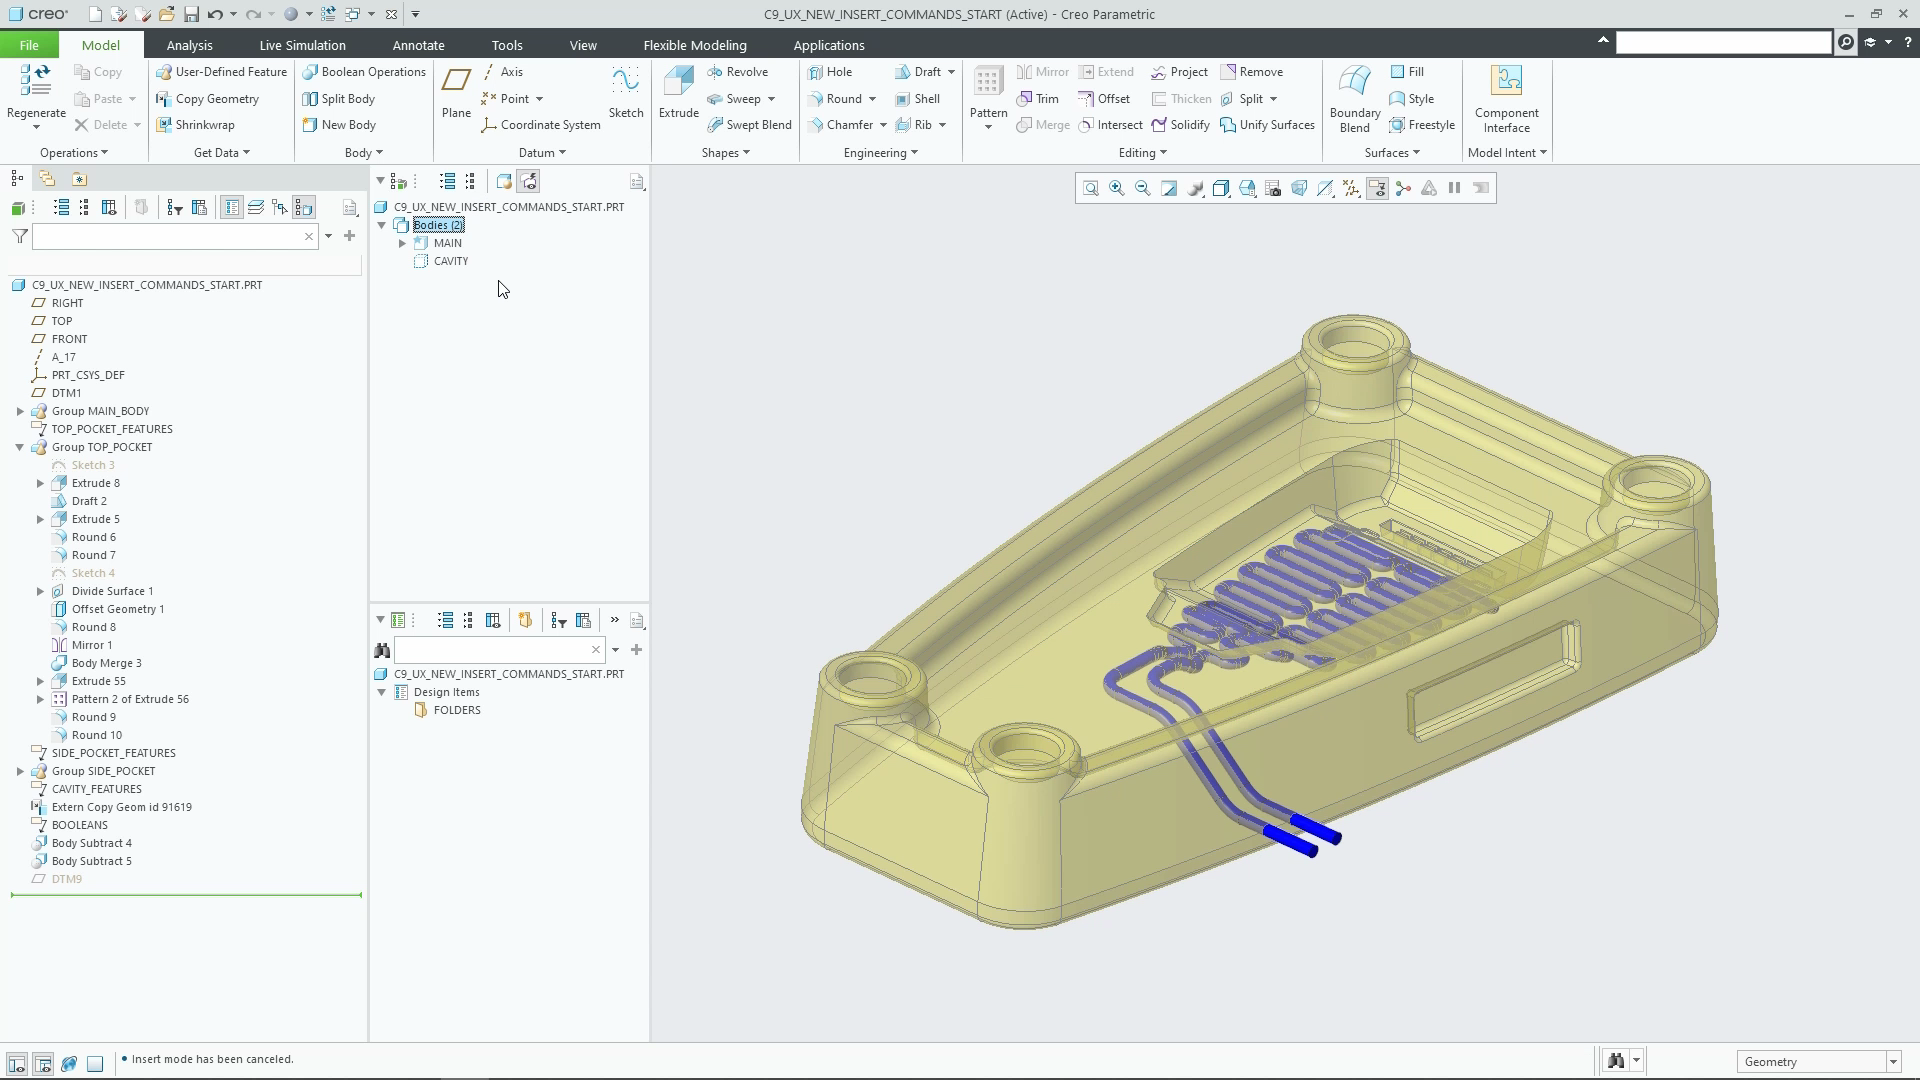Open the Geometry selection filter dropdown
Image resolution: width=1920 pixels, height=1080 pixels.
pyautogui.click(x=1892, y=1062)
